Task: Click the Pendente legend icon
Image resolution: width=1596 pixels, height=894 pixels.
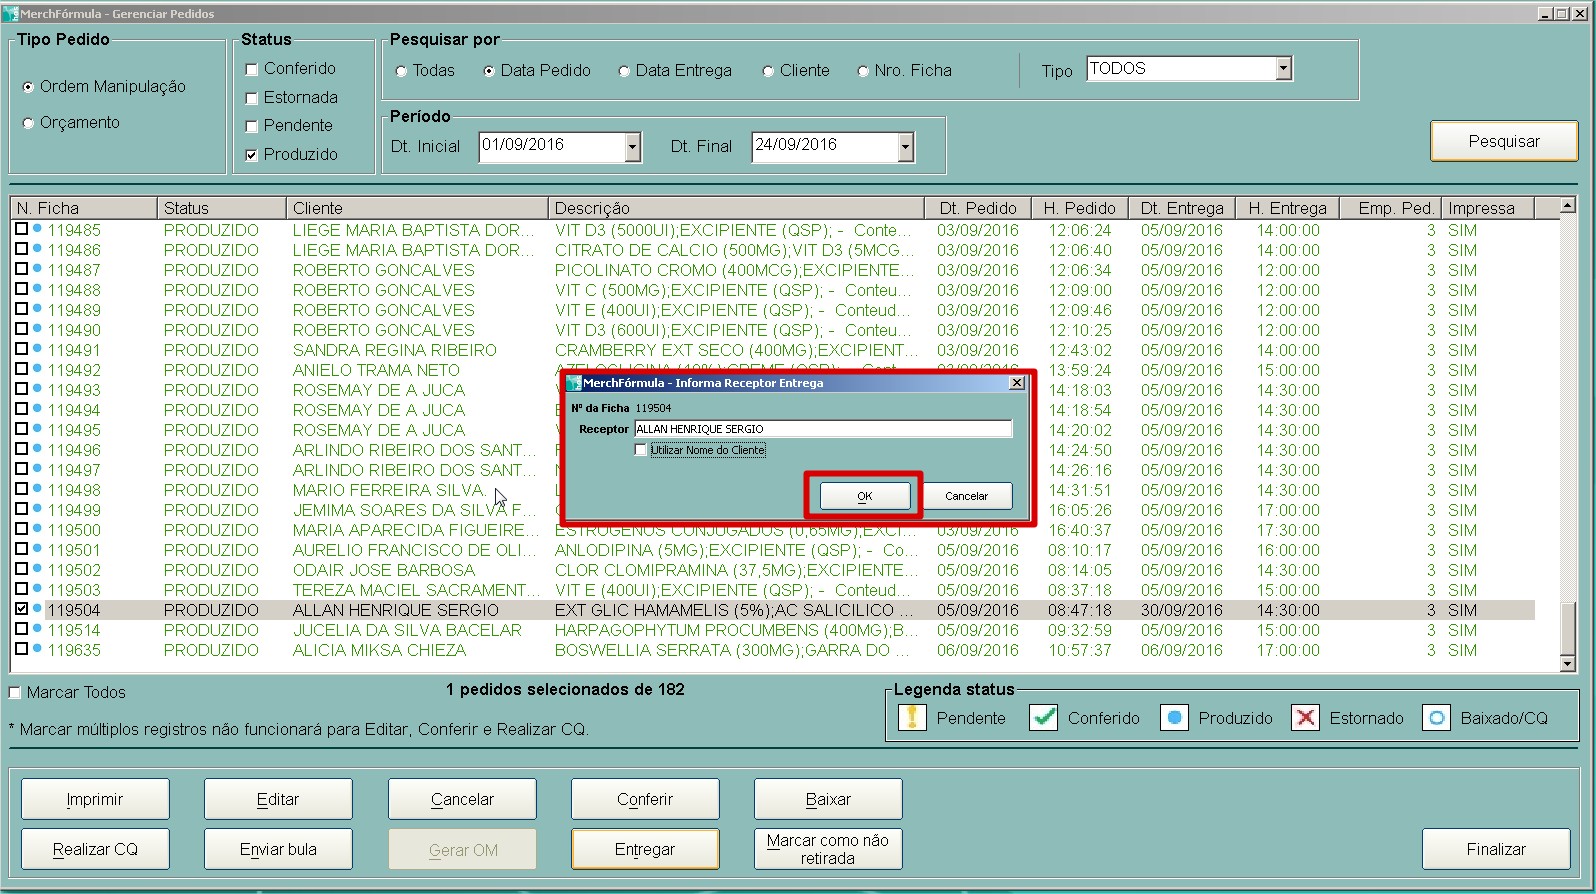Action: point(912,718)
